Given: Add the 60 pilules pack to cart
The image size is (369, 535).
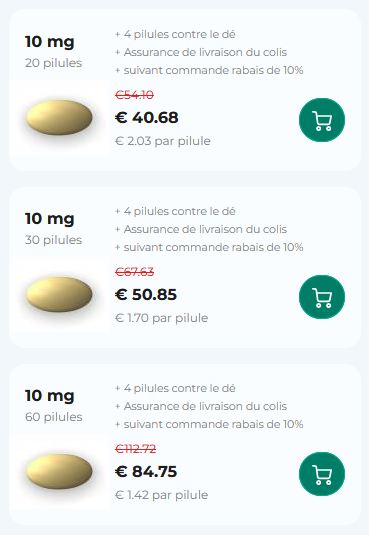Looking at the screenshot, I should (322, 474).
